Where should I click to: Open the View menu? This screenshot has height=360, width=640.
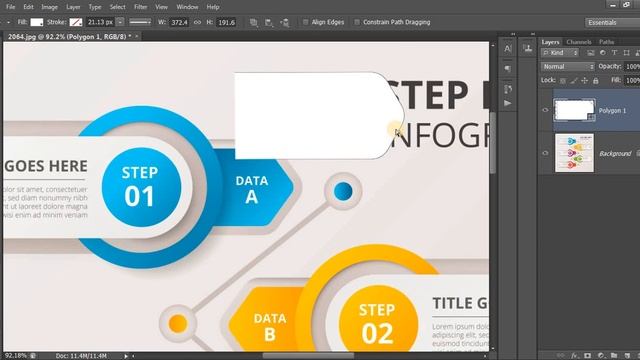click(161, 7)
